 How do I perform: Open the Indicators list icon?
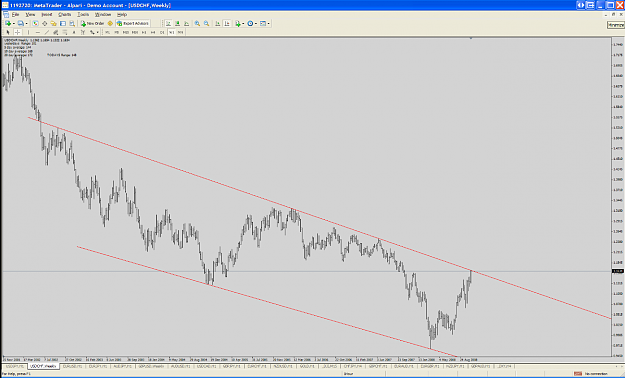pyautogui.click(x=238, y=24)
